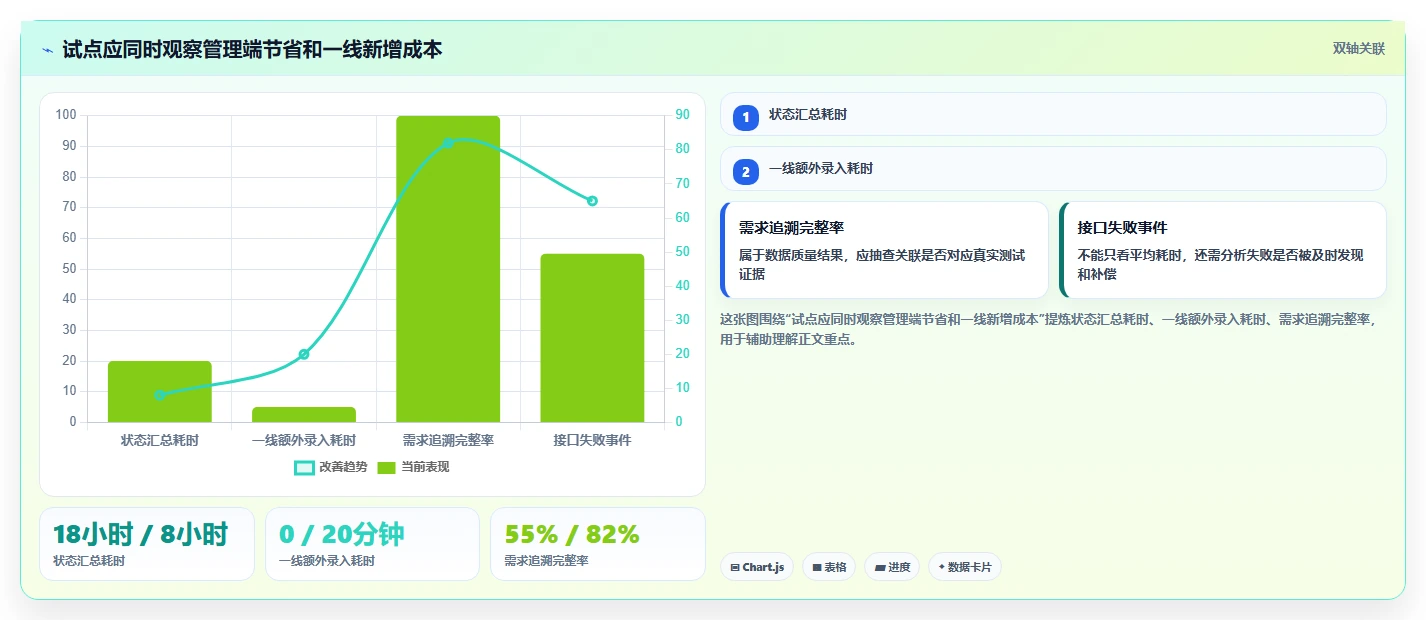Click the title 试点应同时观察管理端节省和一线新增成本
Viewport: 1426px width, 620px height.
click(252, 50)
